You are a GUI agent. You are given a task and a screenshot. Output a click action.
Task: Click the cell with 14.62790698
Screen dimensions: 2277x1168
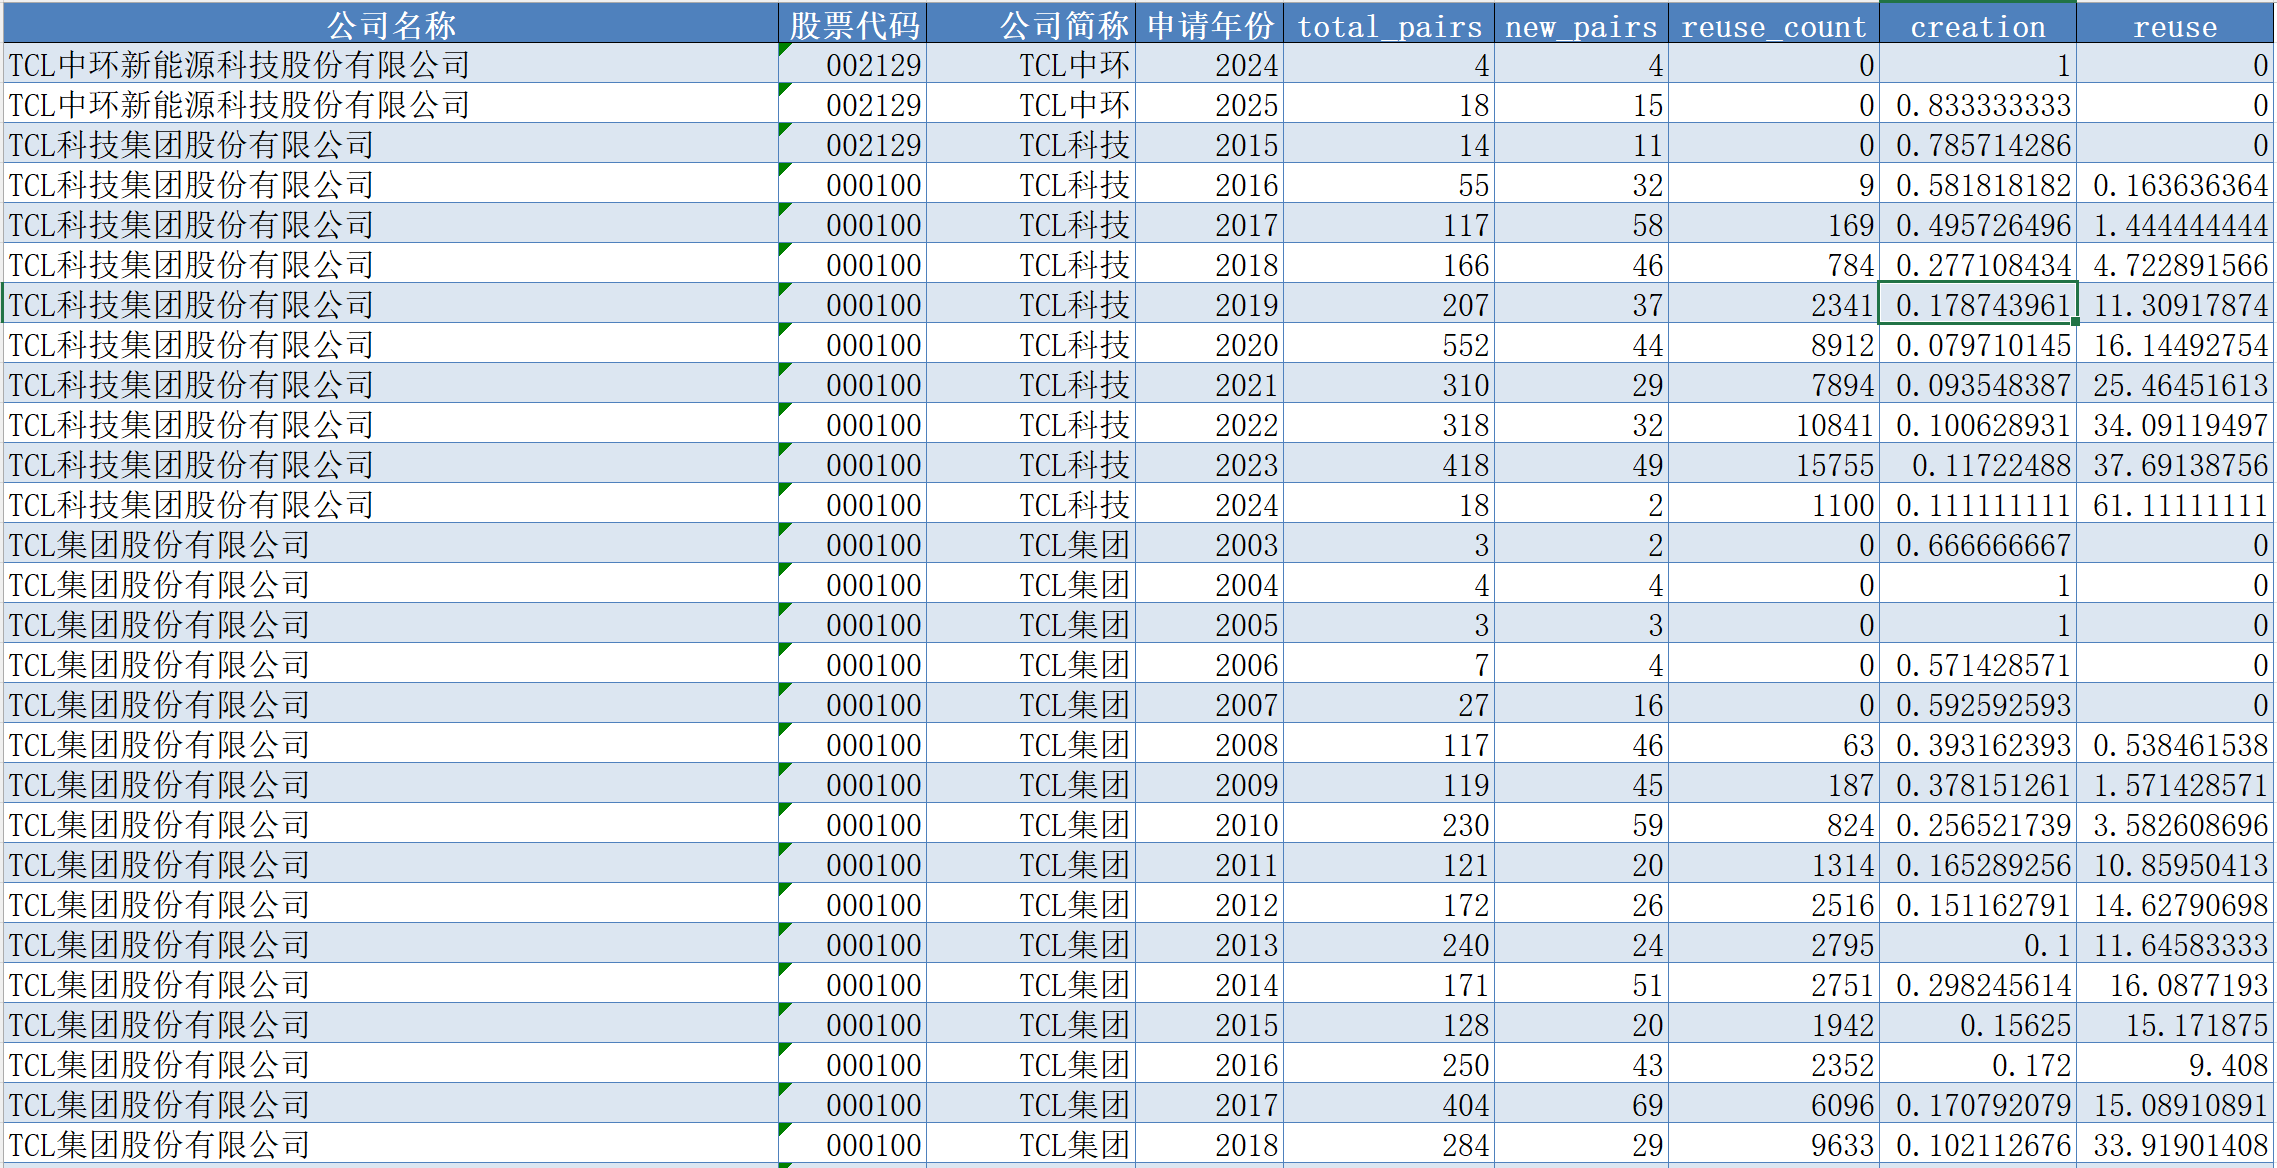pos(2175,904)
